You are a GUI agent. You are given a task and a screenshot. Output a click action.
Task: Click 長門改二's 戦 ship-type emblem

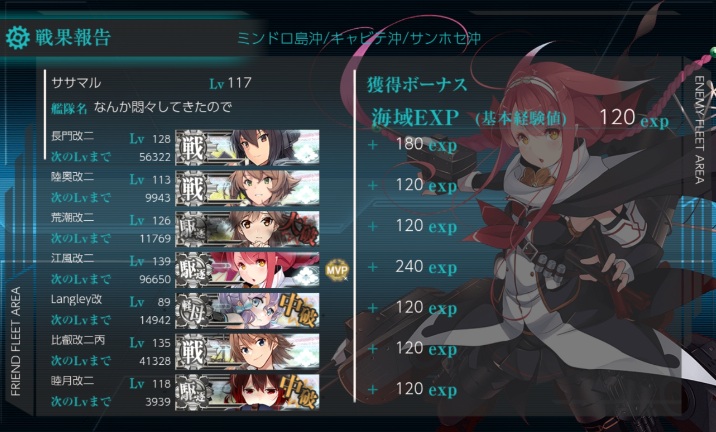191,148
